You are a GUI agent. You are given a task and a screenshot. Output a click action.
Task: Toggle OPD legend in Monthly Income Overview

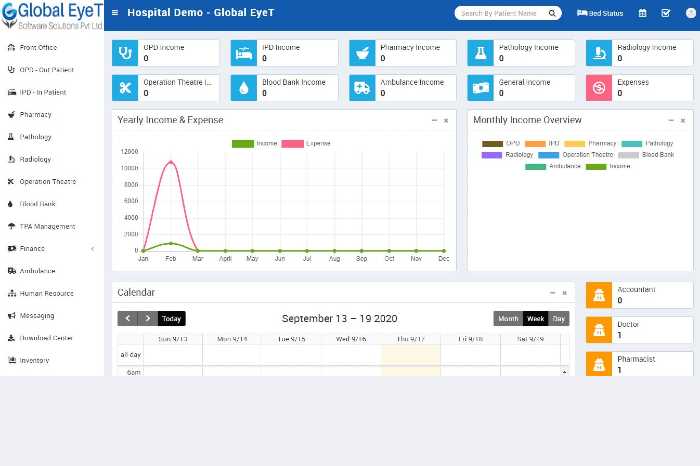coord(500,143)
